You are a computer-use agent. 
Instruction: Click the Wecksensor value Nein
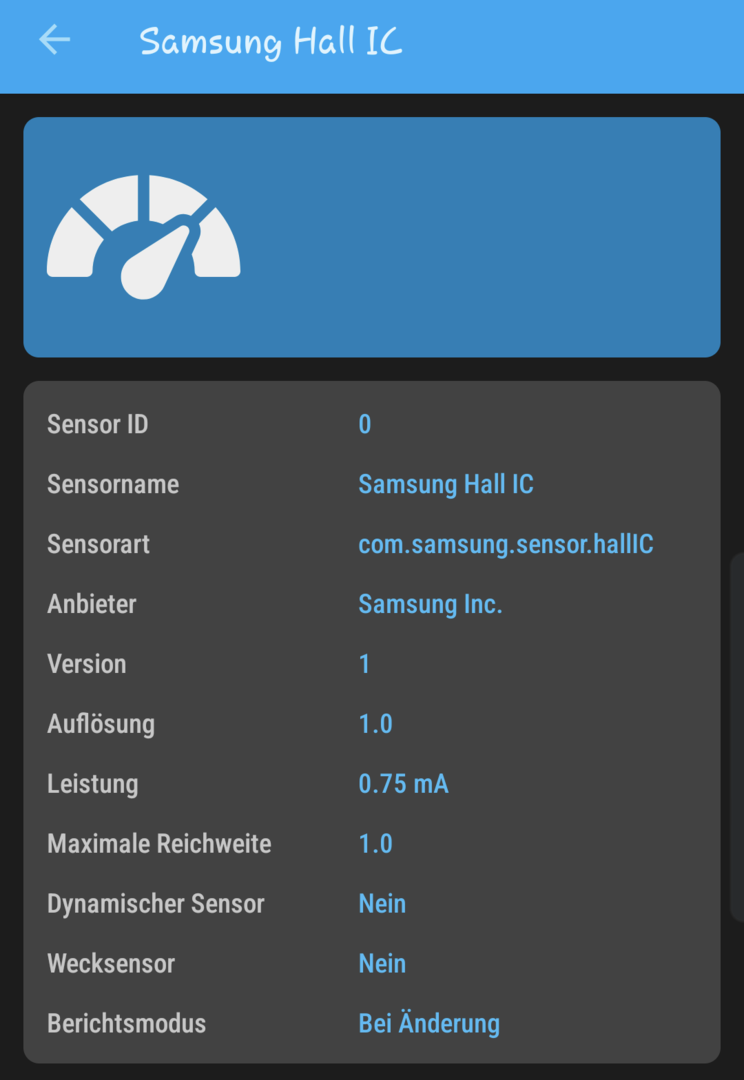(382, 964)
